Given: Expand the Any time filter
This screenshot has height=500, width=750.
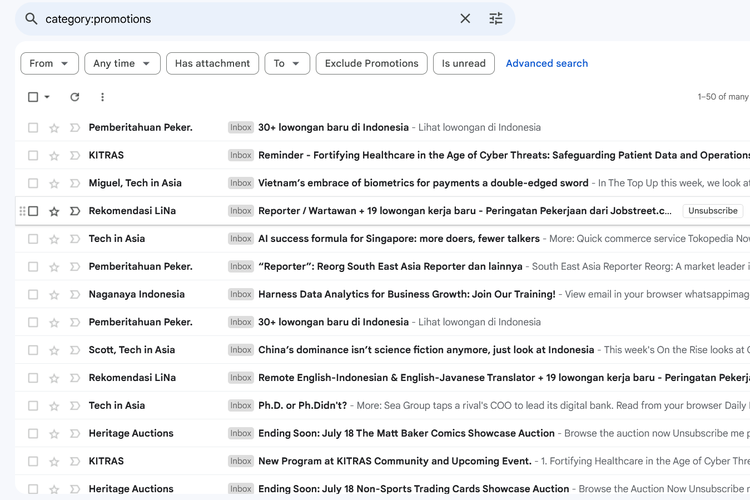Looking at the screenshot, I should [122, 64].
